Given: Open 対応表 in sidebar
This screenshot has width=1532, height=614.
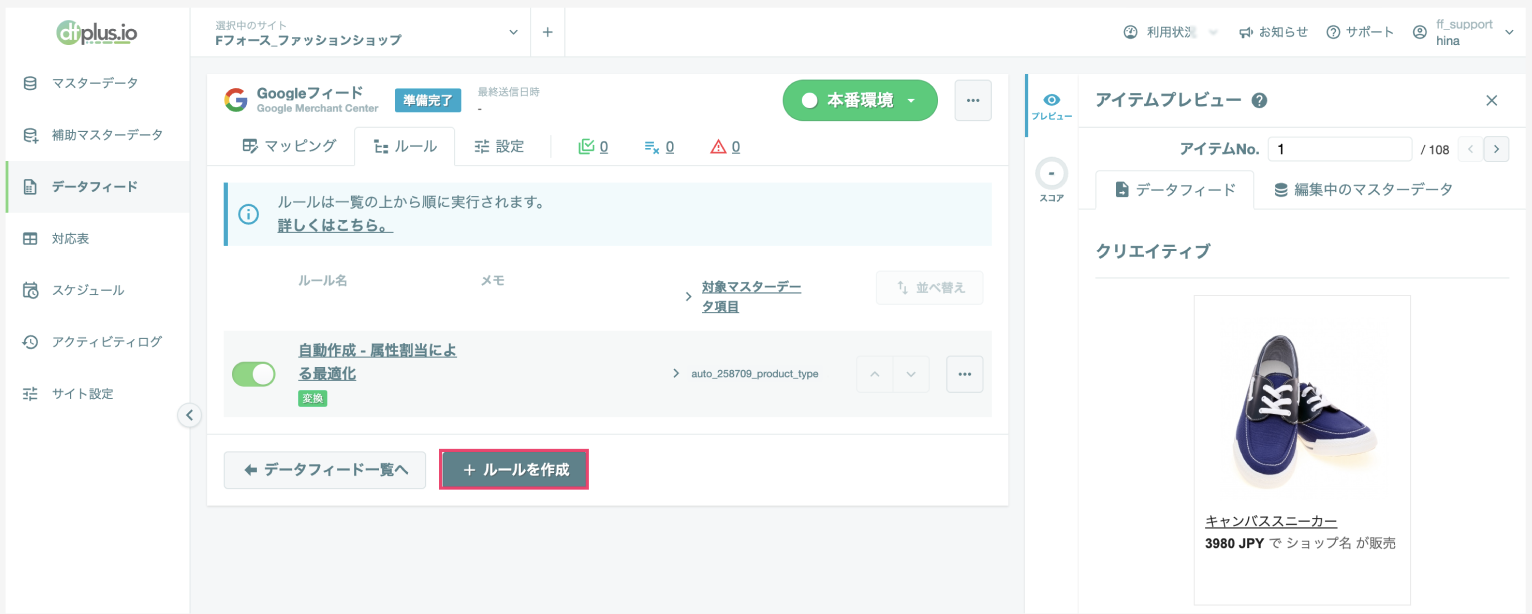Looking at the screenshot, I should [x=96, y=239].
